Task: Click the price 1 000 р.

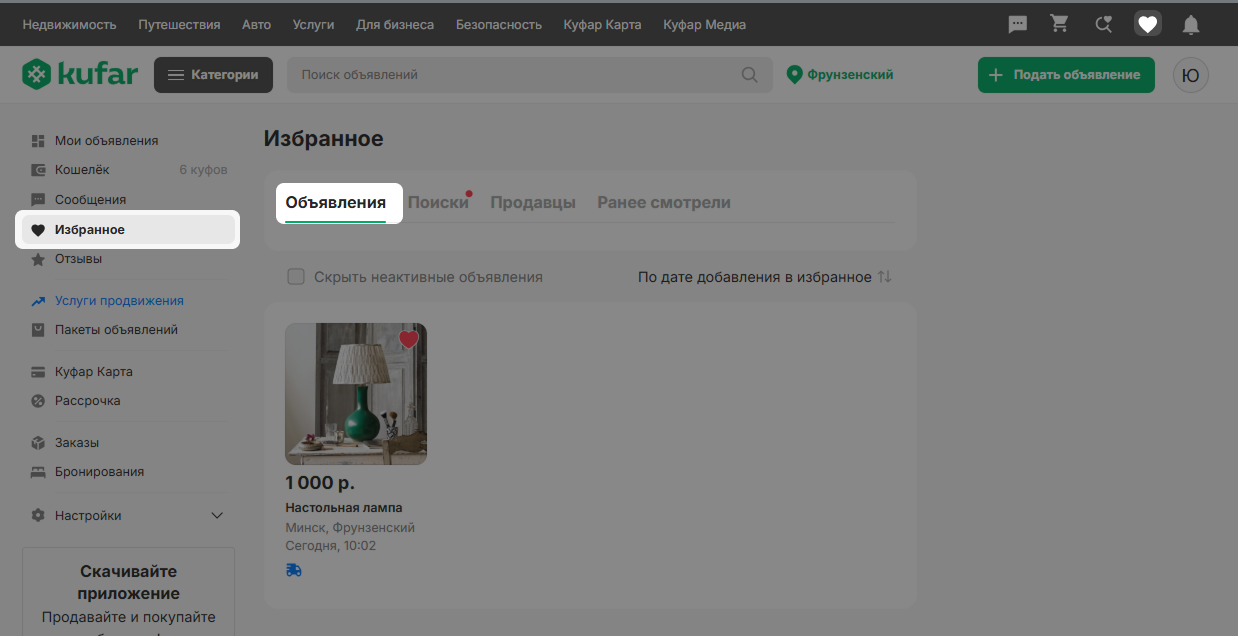Action: pyautogui.click(x=320, y=483)
